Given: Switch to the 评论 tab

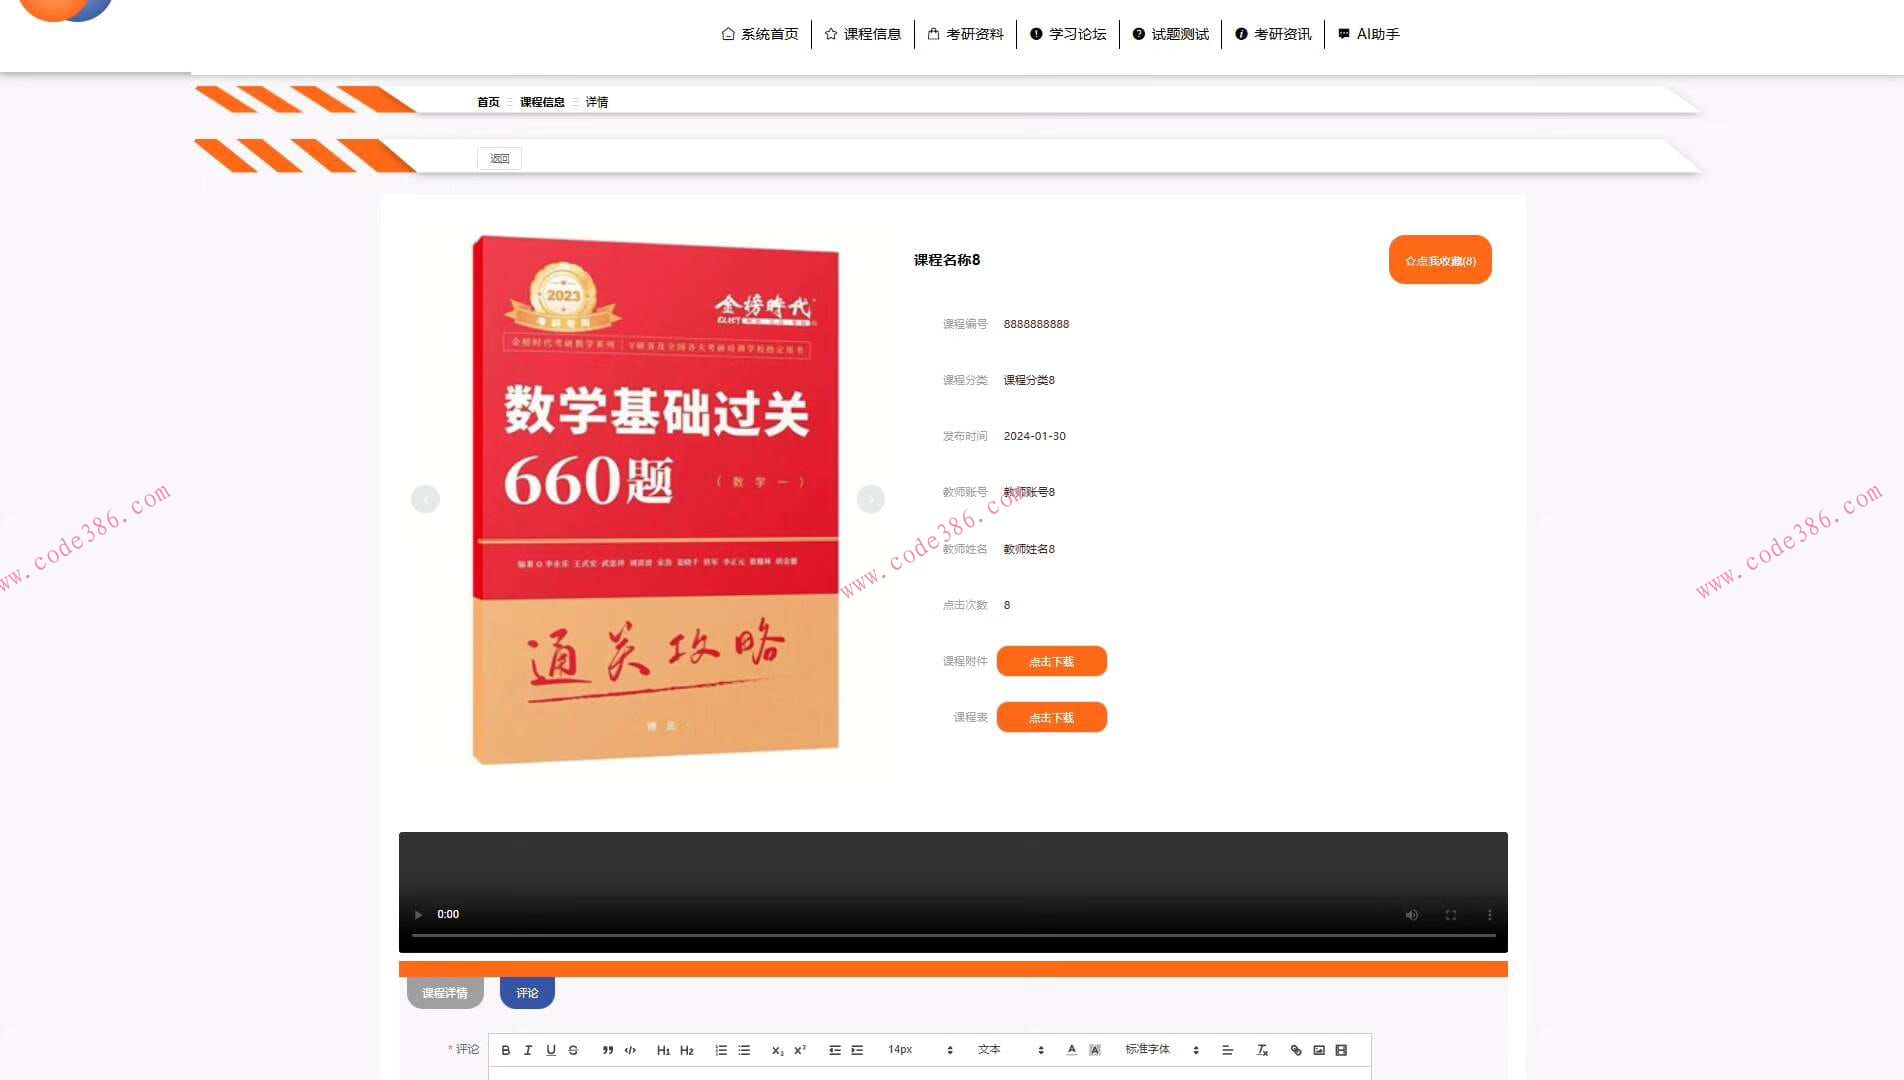Looking at the screenshot, I should (527, 992).
